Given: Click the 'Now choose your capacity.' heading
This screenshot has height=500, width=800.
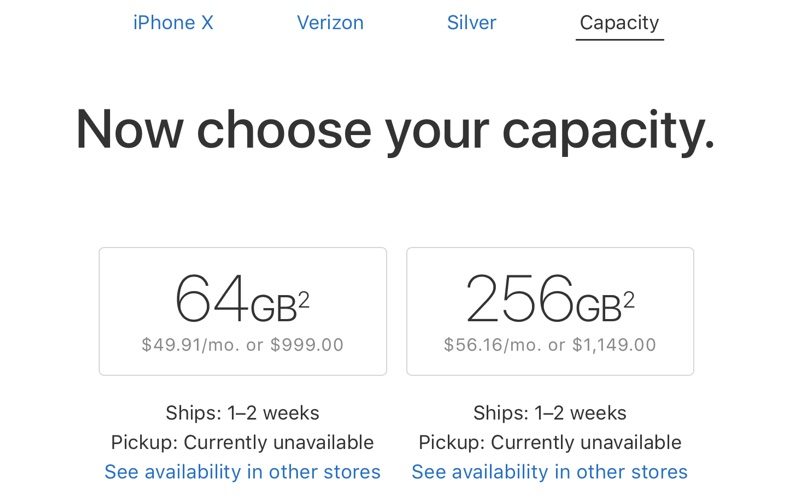Looking at the screenshot, I should coord(395,130).
